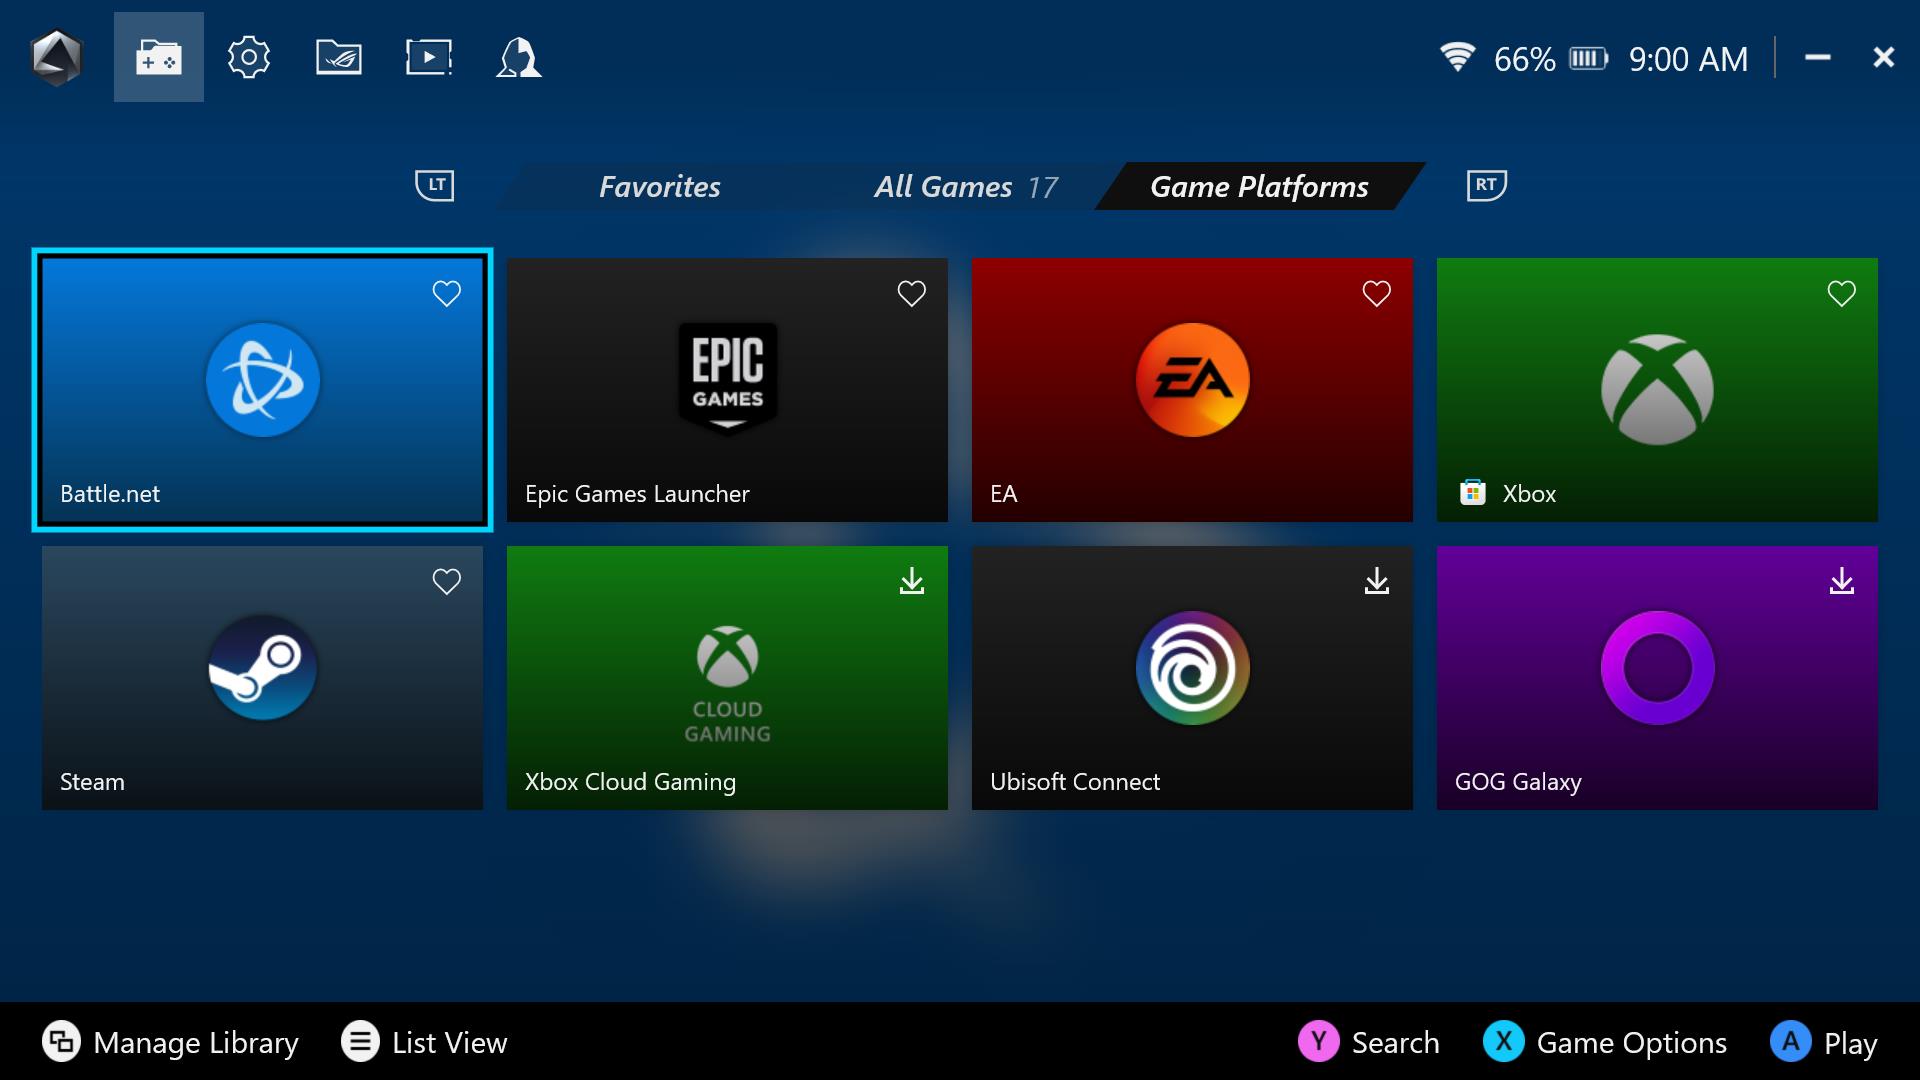Select the GOG Galaxy tile

coord(1657,678)
